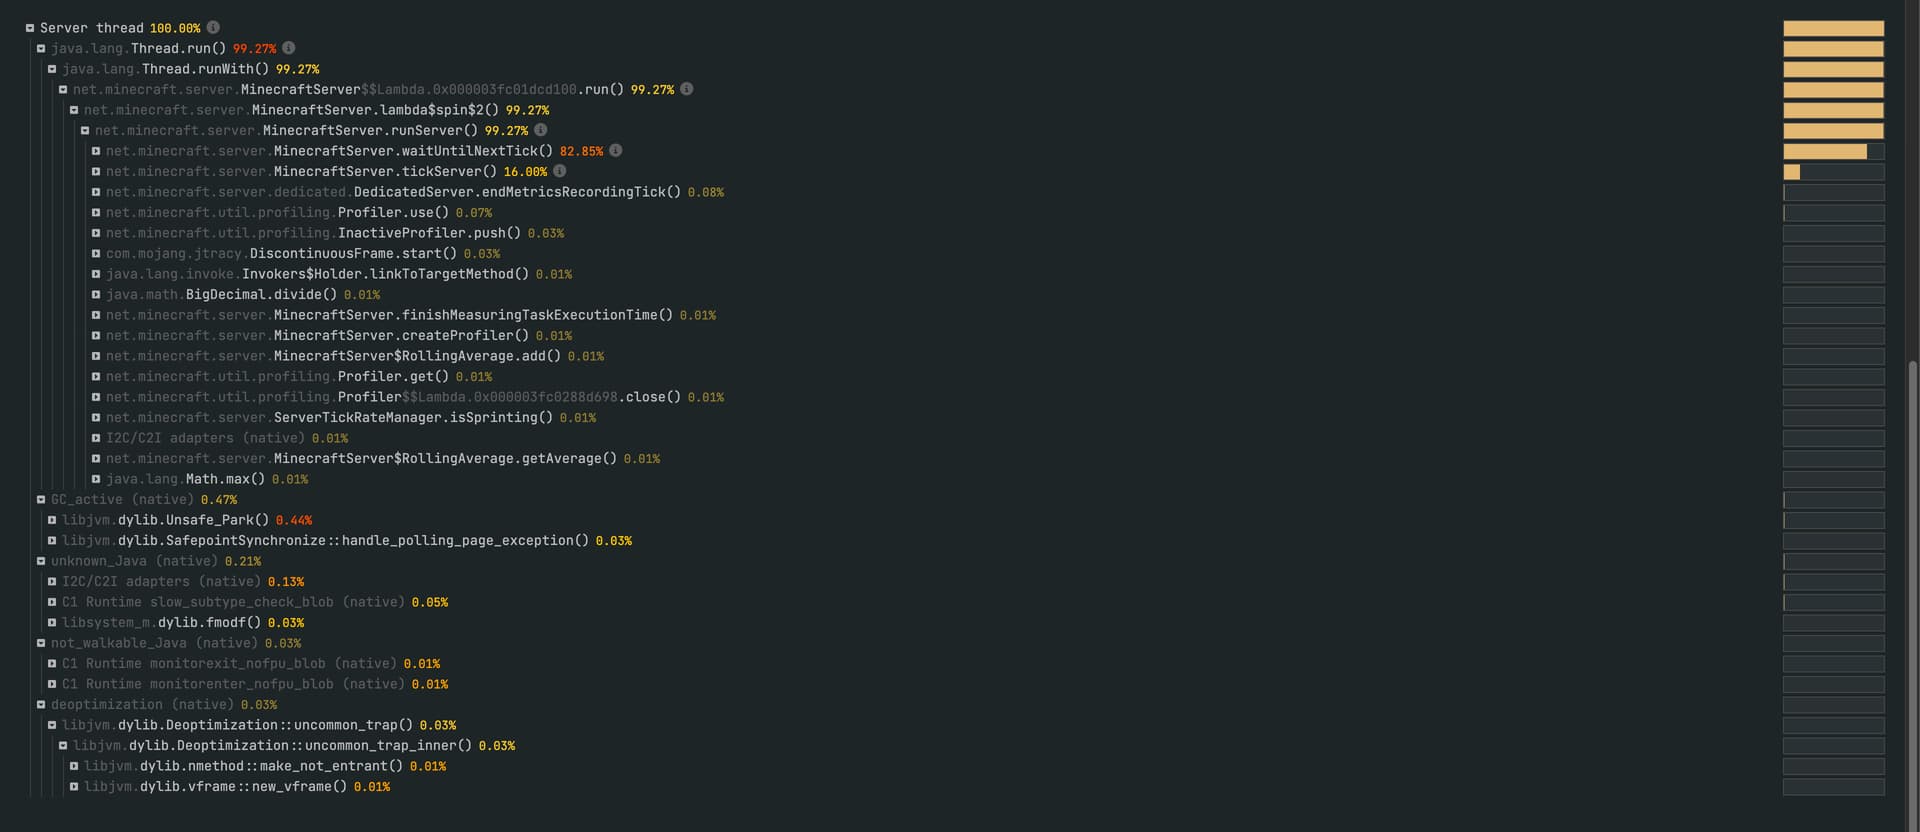Click the vertical scrollbar on the right edge
Viewport: 1920px width, 832px height.
tap(1913, 590)
